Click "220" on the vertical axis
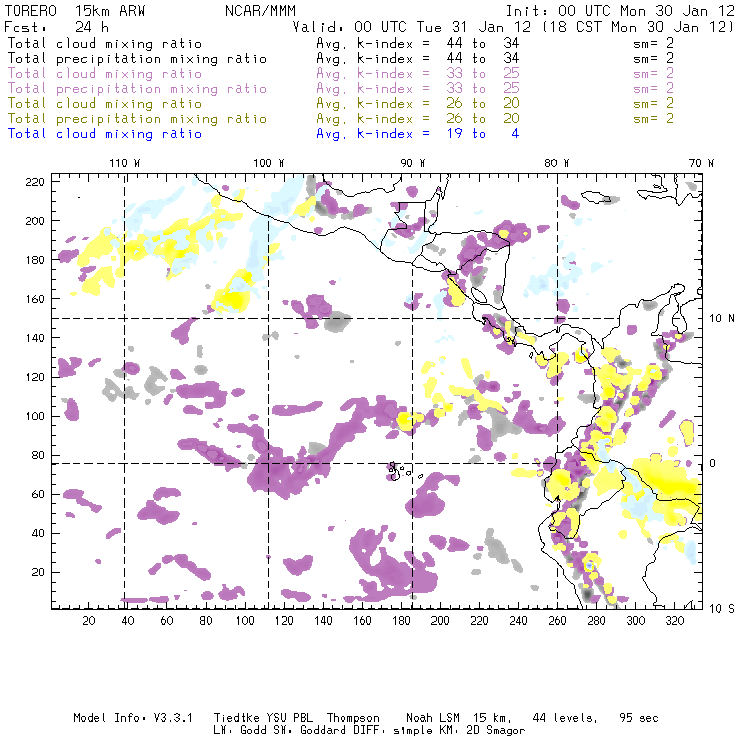This screenshot has width=740, height=740. 35,182
